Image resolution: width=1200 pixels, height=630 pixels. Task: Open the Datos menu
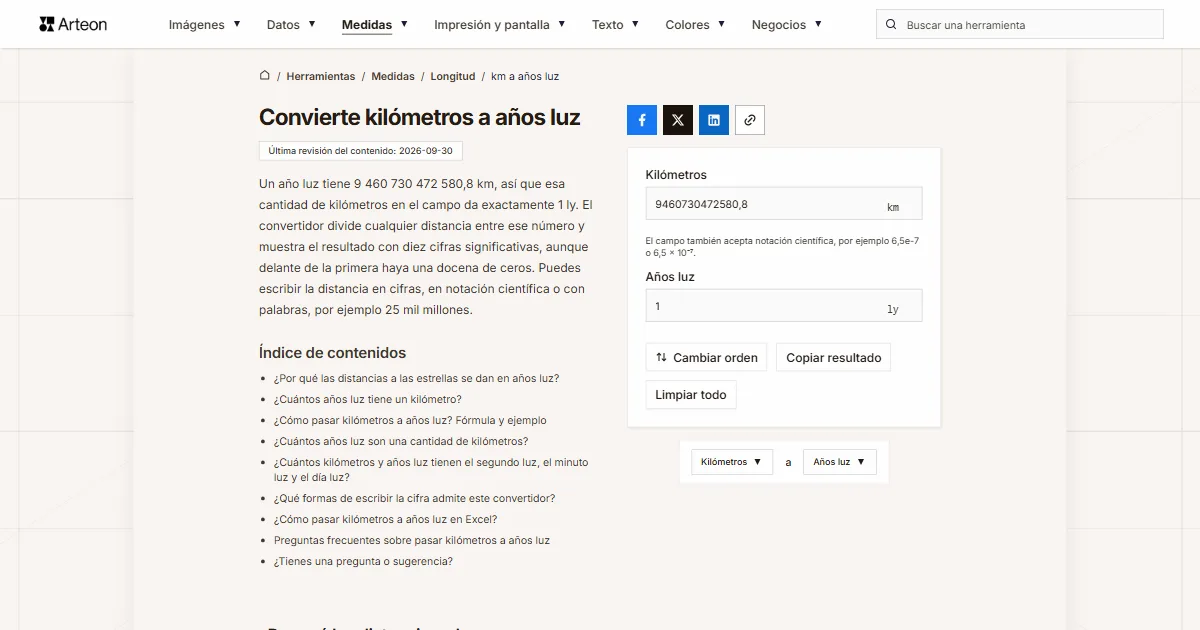(x=291, y=25)
